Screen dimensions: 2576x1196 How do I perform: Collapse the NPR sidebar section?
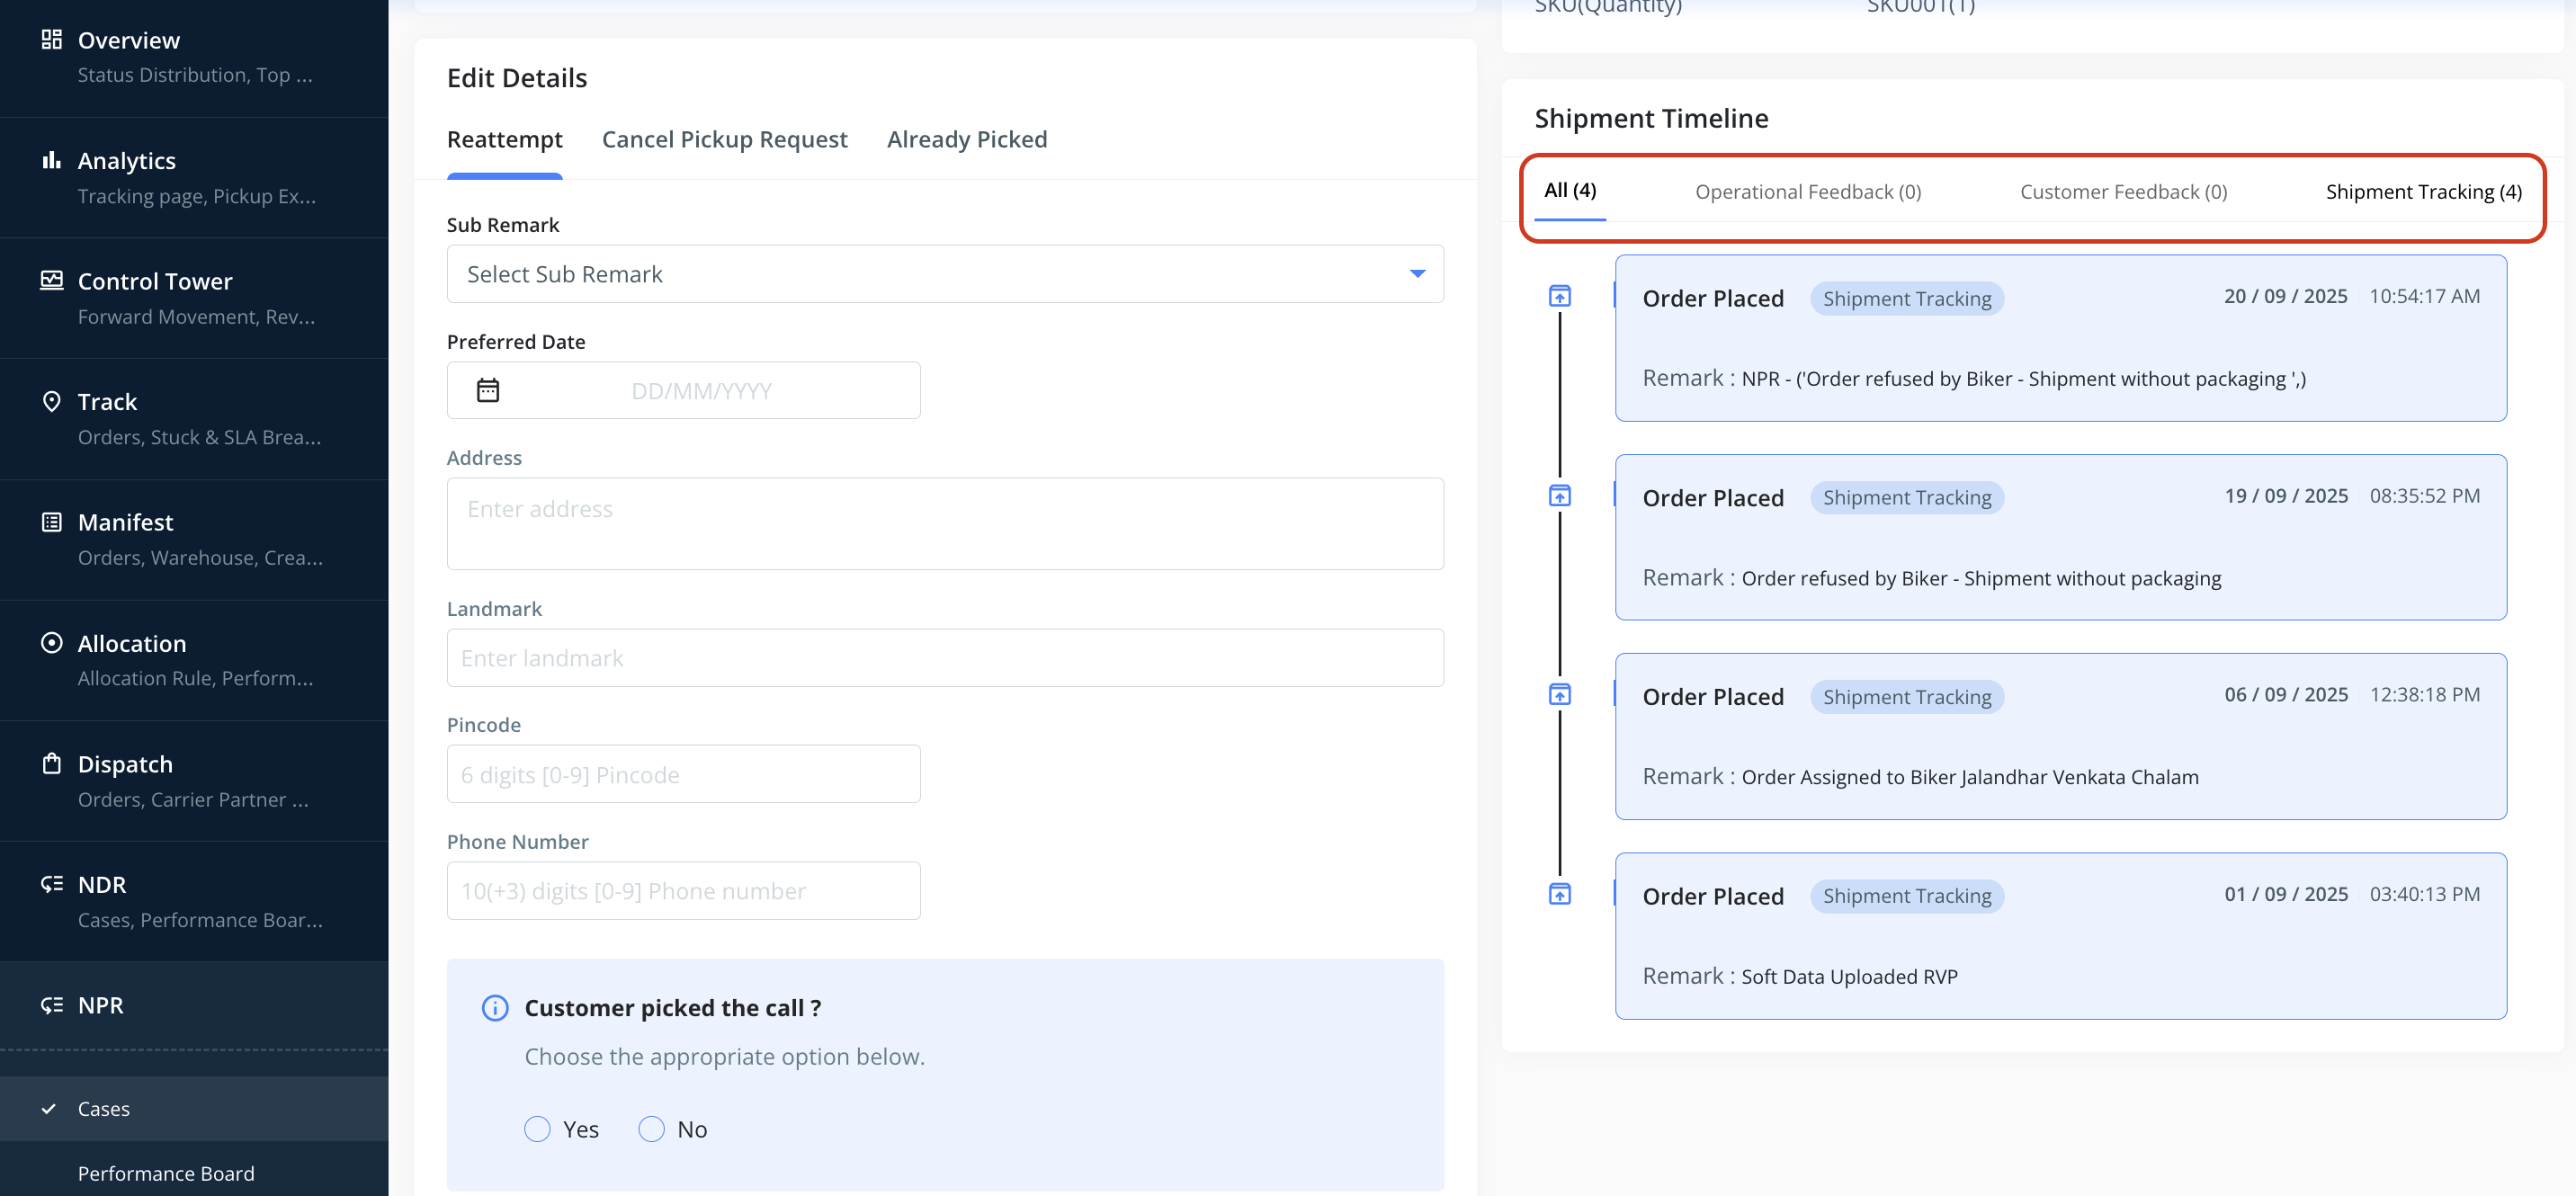100,1005
